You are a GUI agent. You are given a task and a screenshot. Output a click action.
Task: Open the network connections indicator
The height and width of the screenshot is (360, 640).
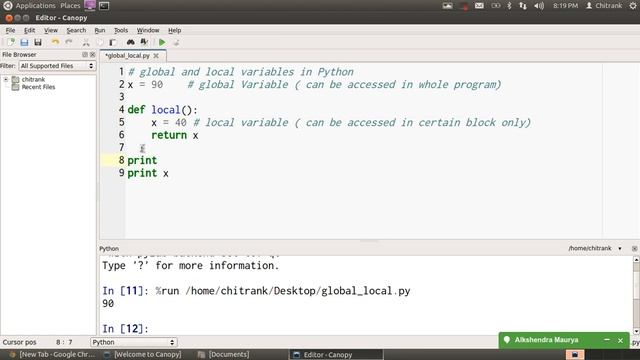[522, 6]
